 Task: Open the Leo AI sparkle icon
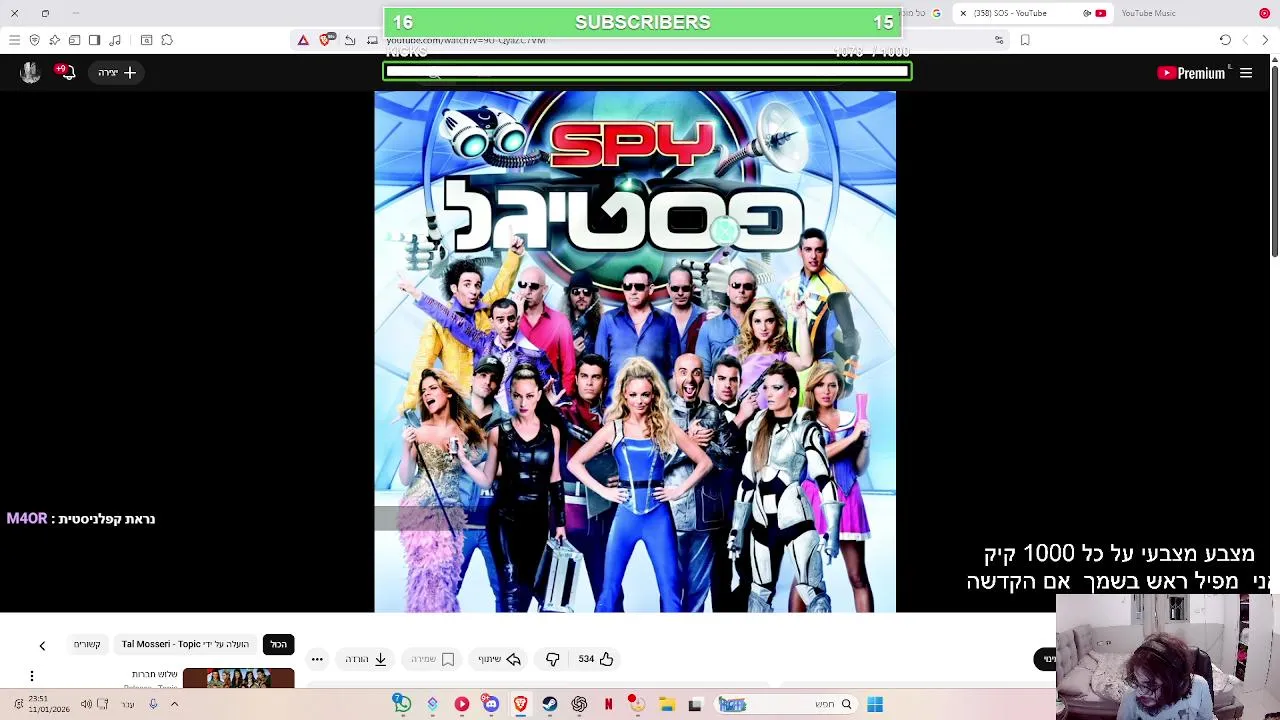pyautogui.click(x=54, y=40)
